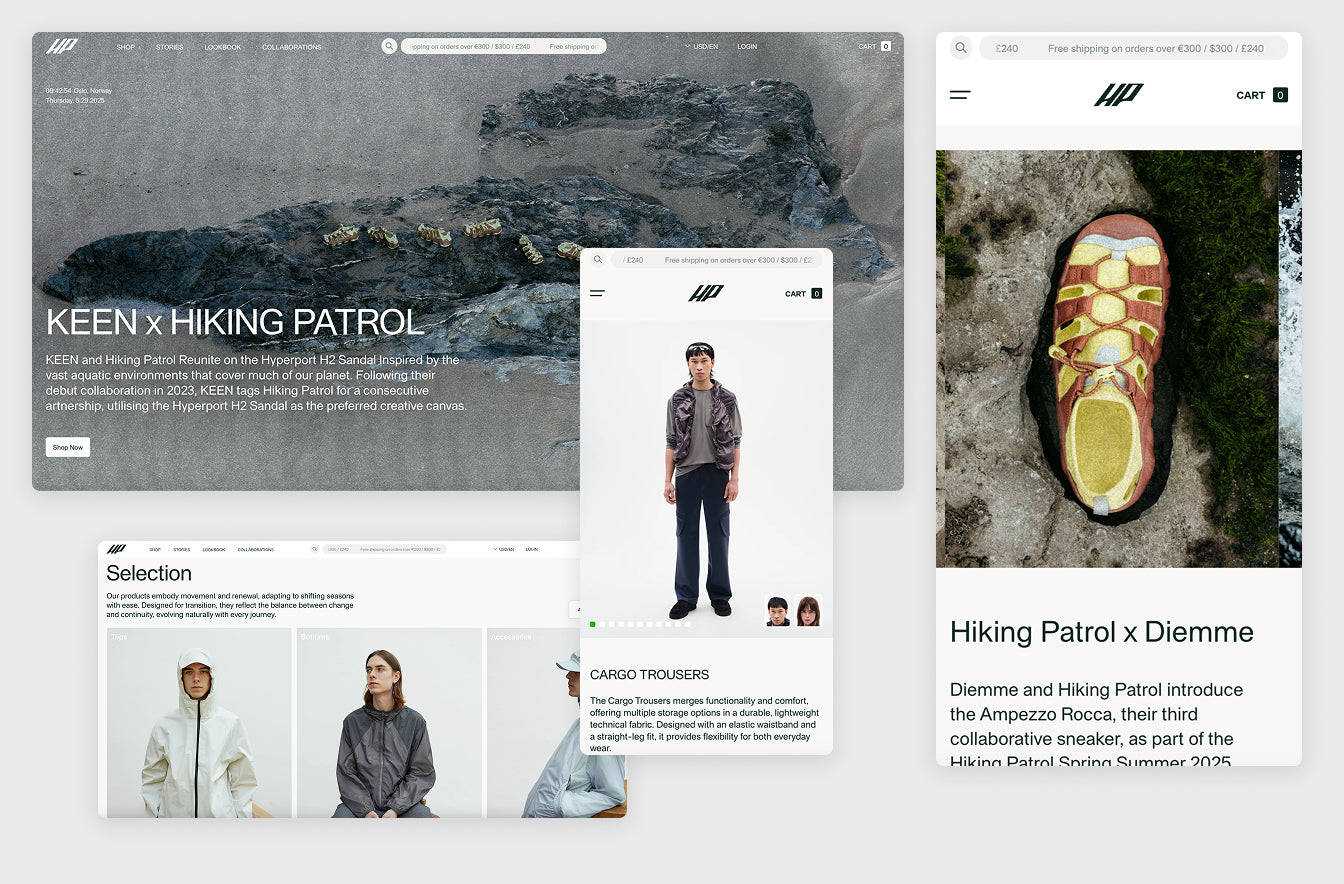The image size is (1344, 884).
Task: Click the cart count badge in Diemme page
Action: coord(1280,95)
